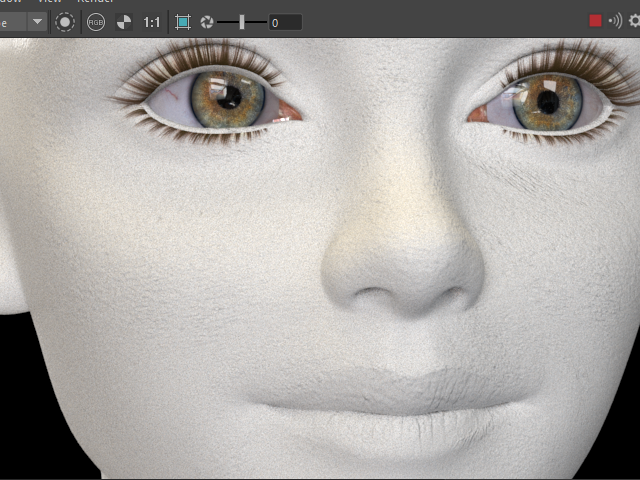This screenshot has width=640, height=480.
Task: Open the Render menu
Action: point(95,2)
